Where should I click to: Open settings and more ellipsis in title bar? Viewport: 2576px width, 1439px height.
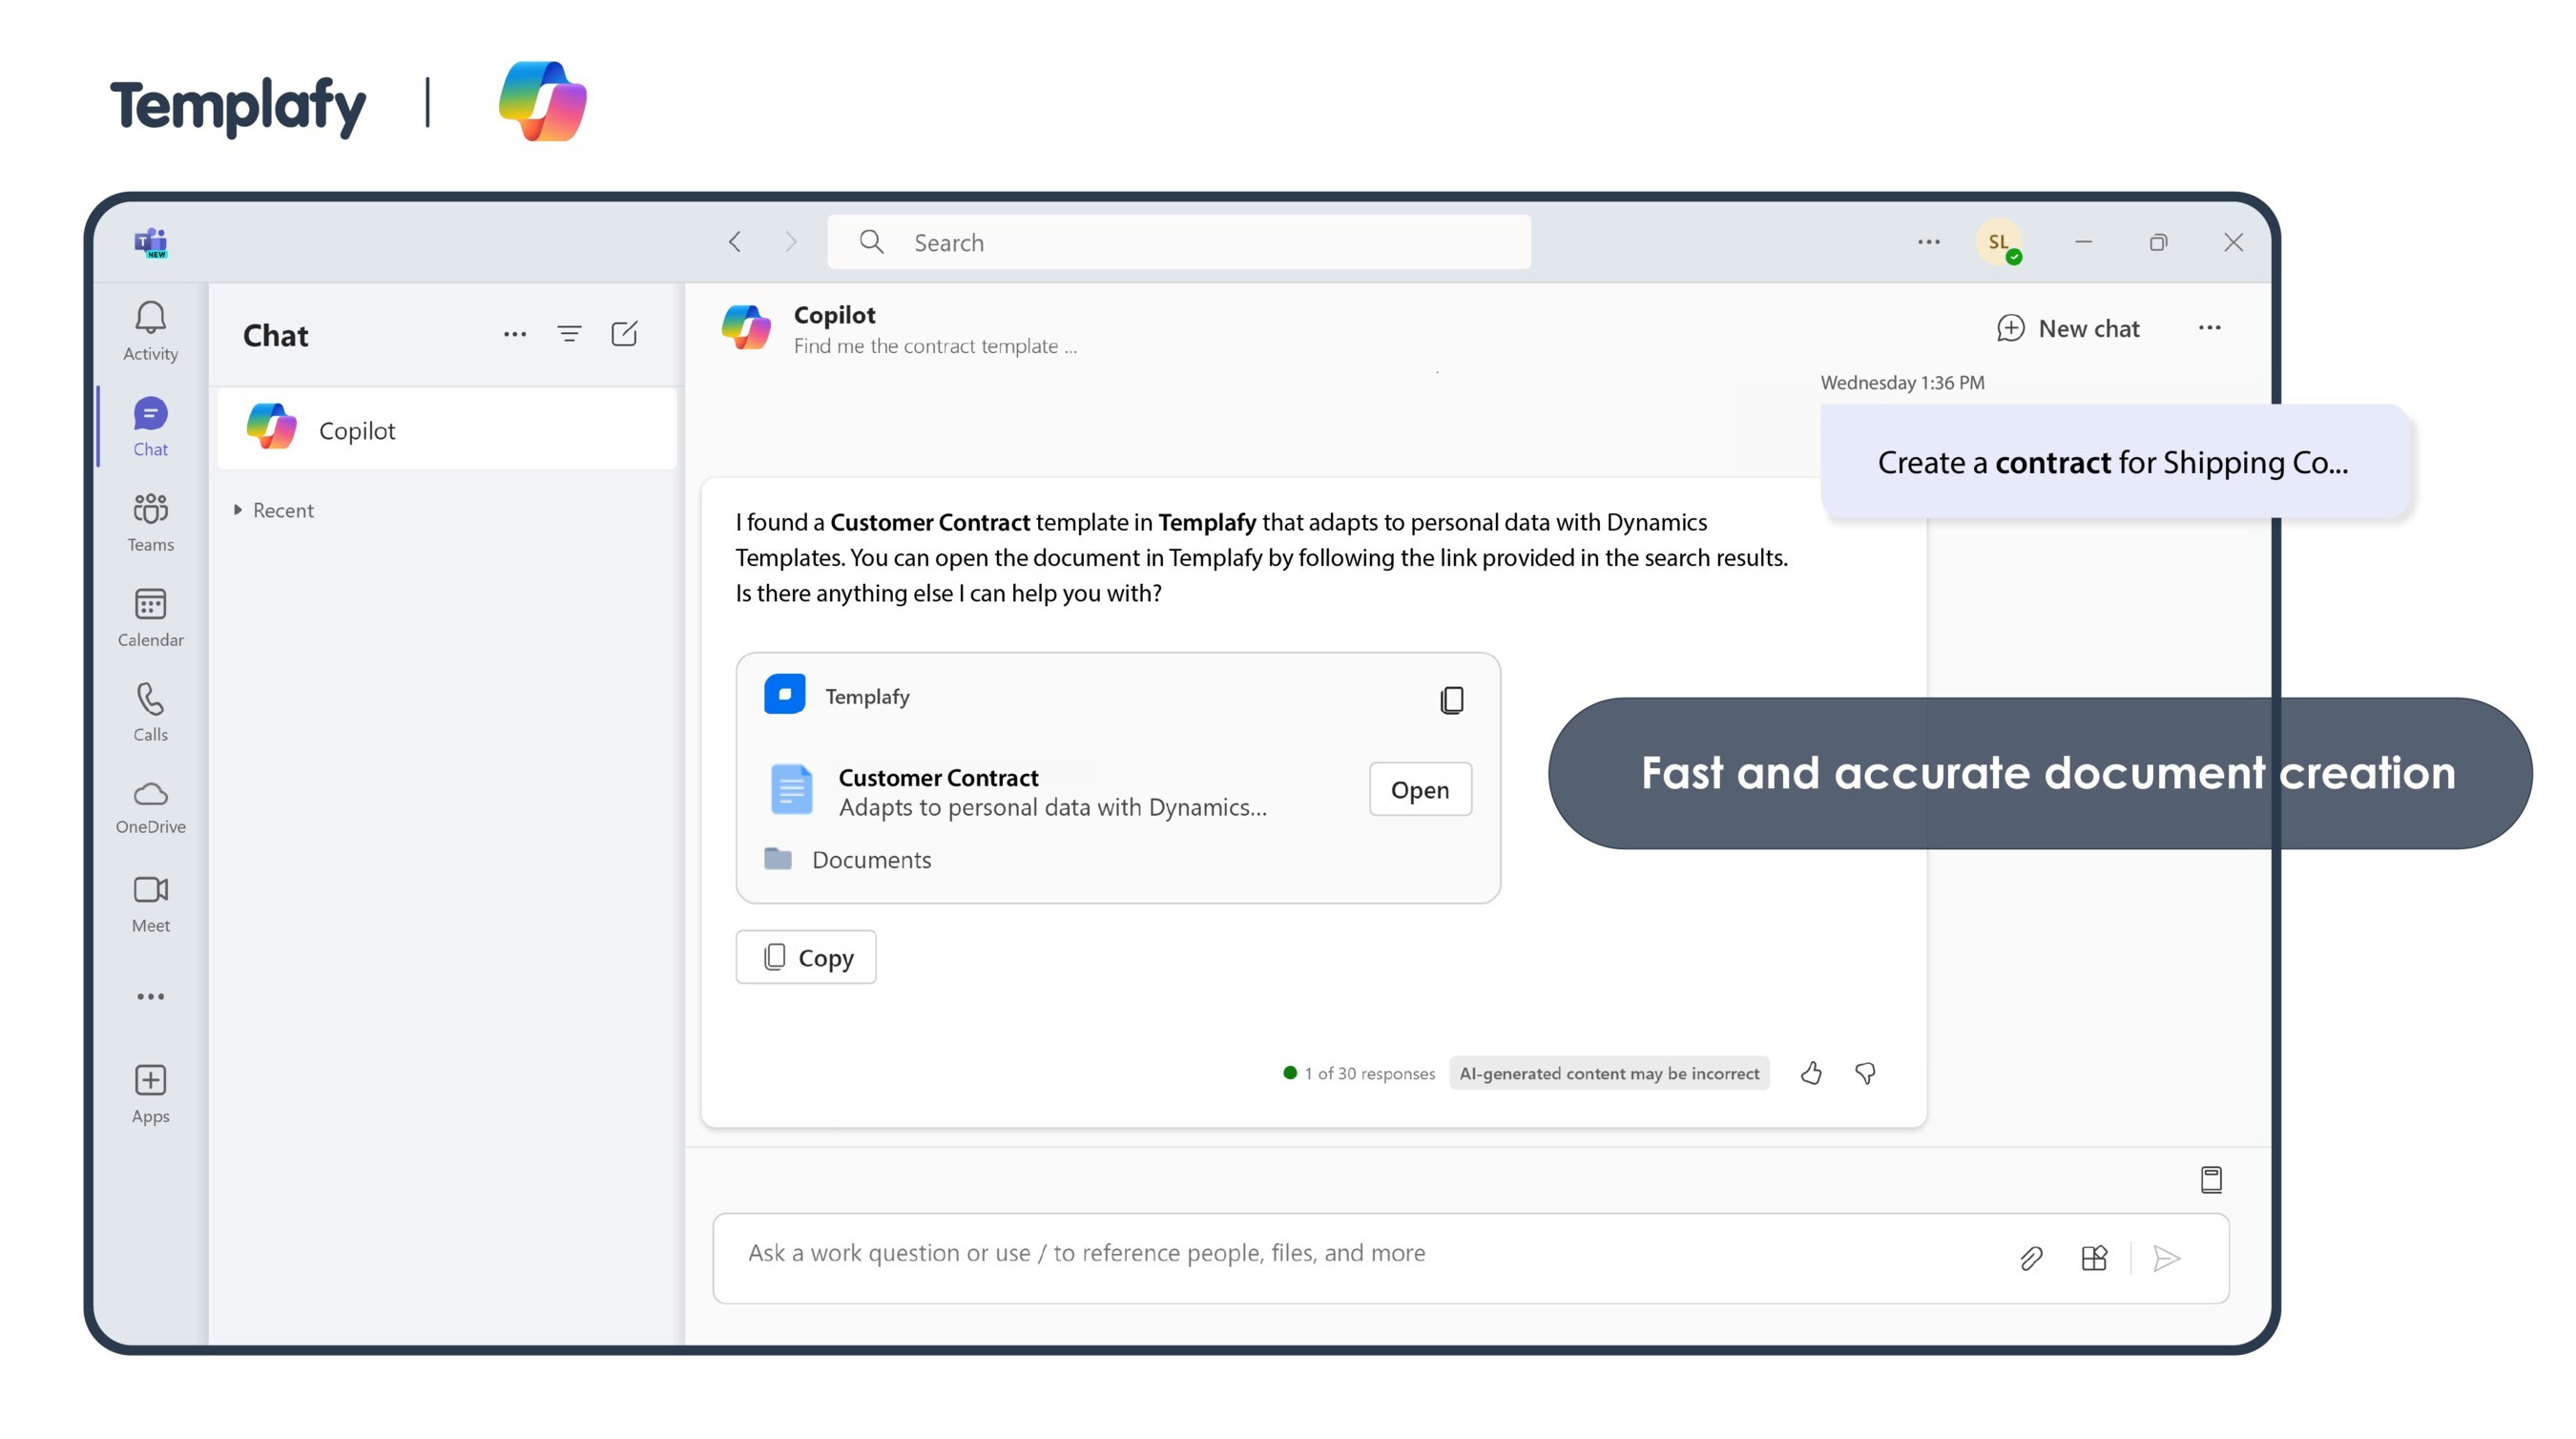pos(1929,242)
